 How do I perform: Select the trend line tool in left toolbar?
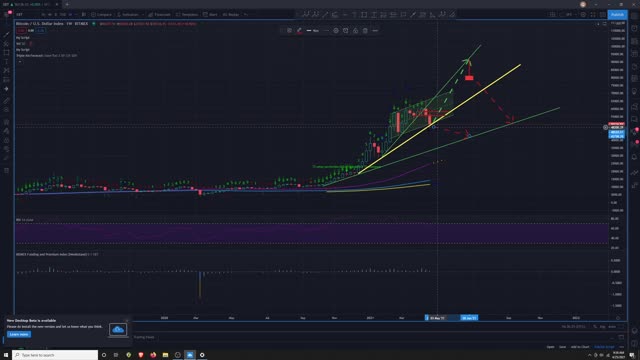(x=6, y=35)
